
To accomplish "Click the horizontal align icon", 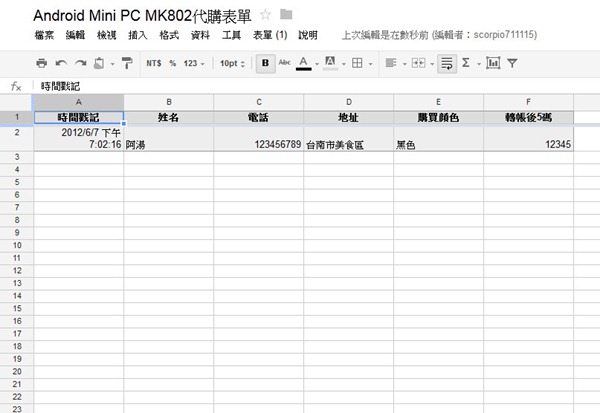I will 391,63.
